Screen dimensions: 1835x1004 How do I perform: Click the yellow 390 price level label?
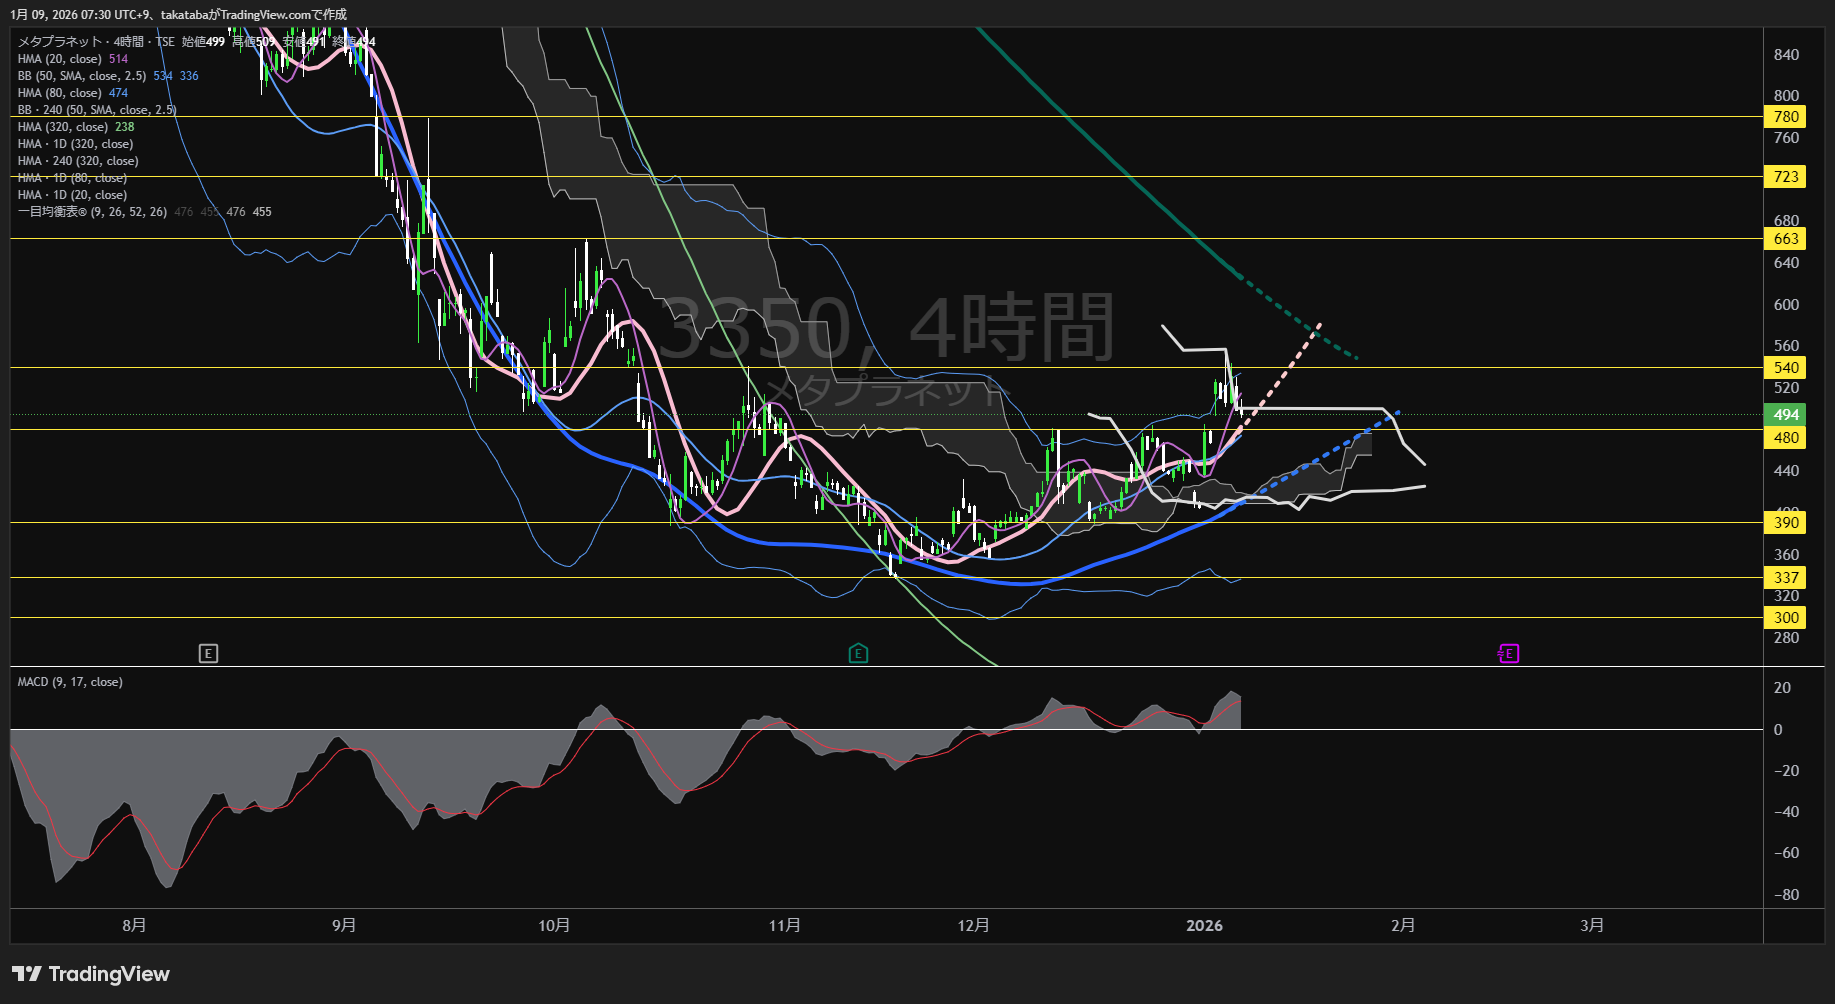point(1785,523)
